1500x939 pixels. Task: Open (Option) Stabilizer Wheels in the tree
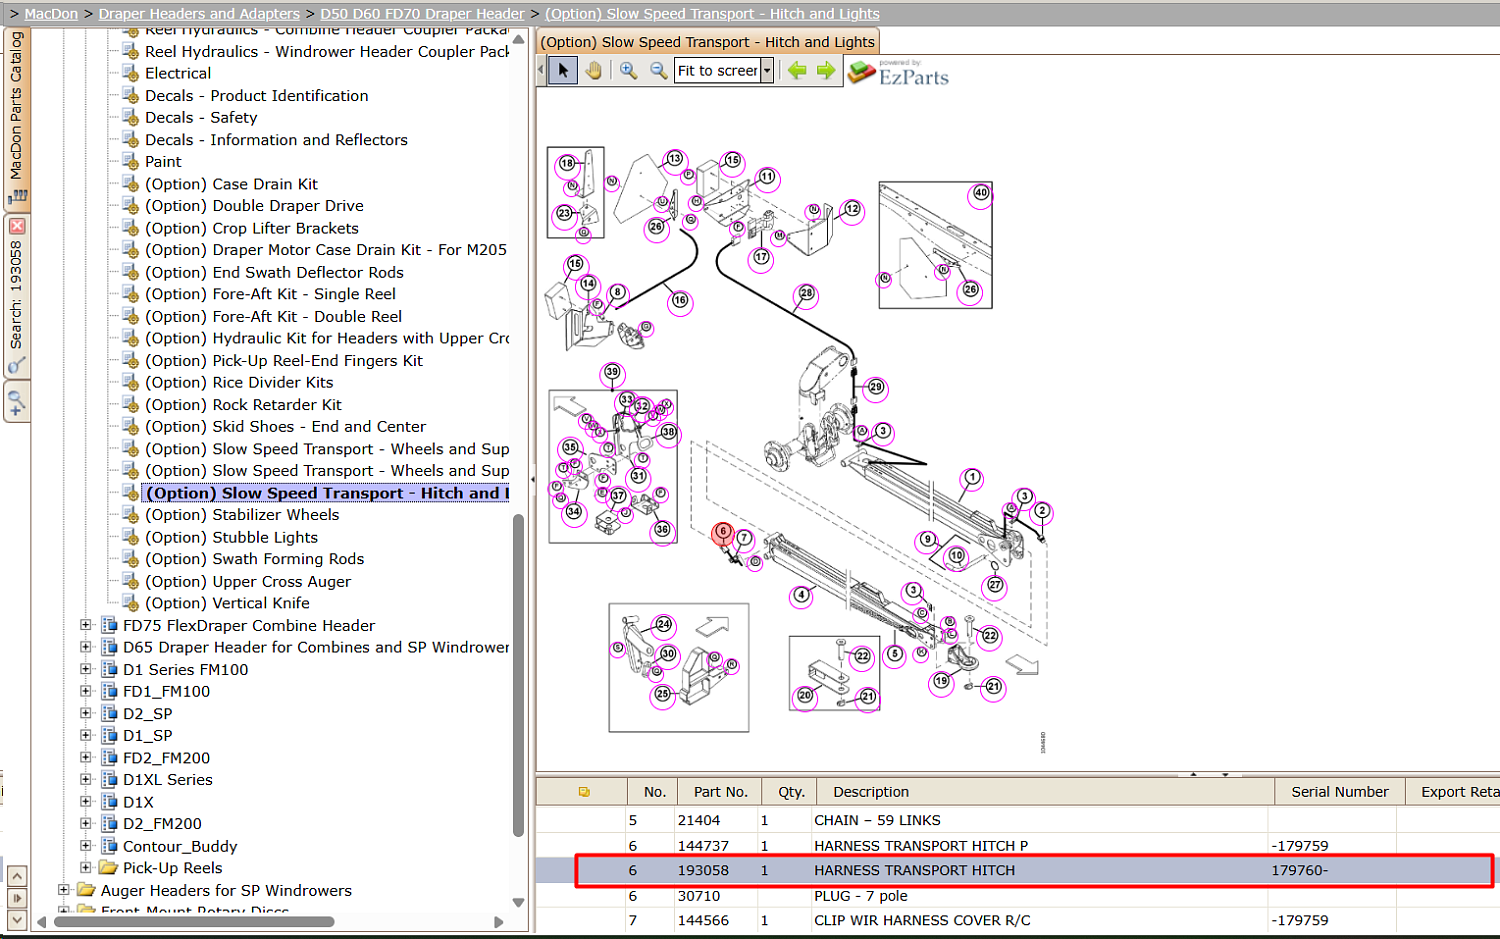point(242,515)
